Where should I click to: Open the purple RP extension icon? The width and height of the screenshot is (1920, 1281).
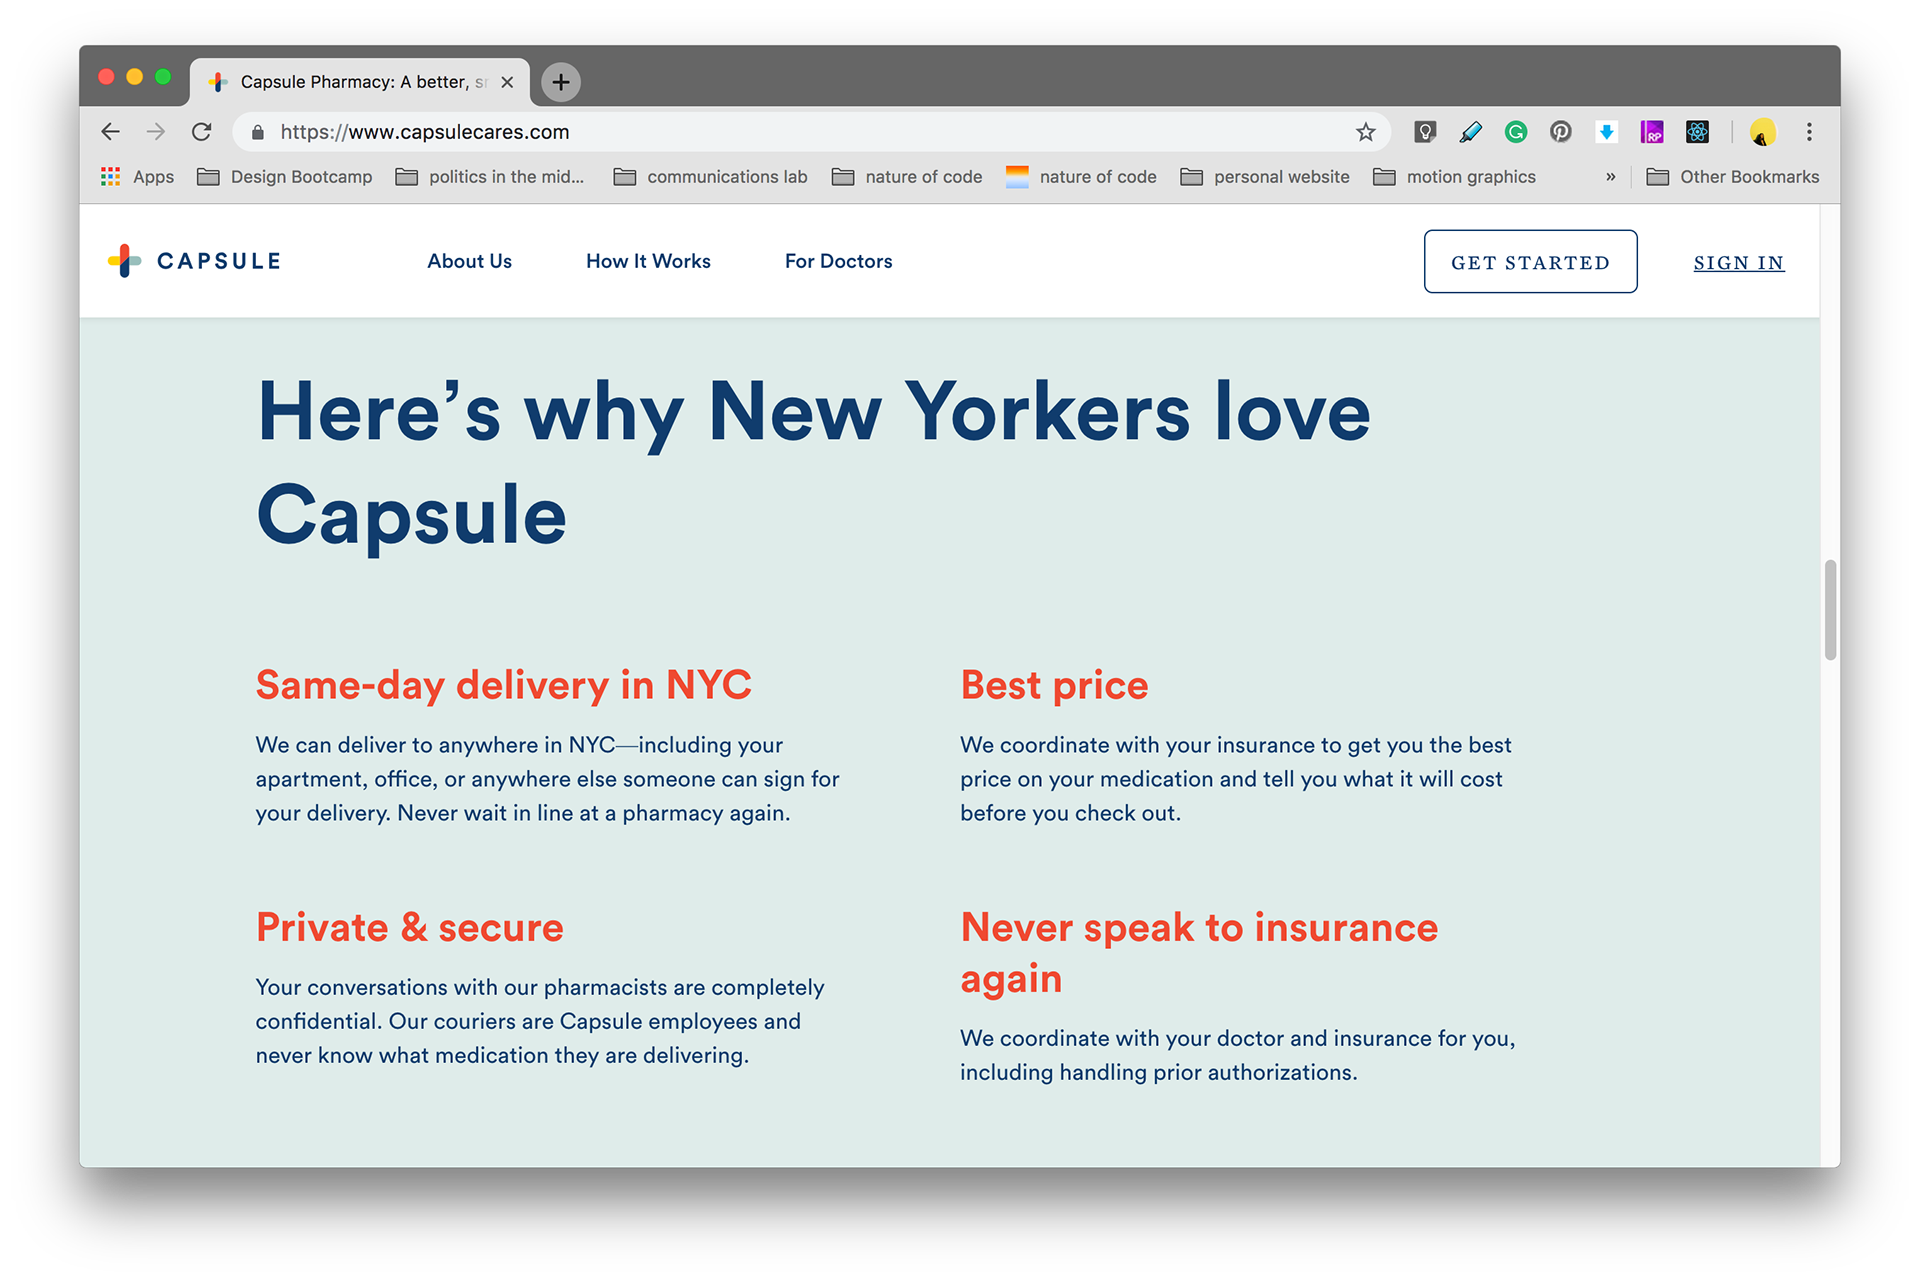coord(1652,132)
